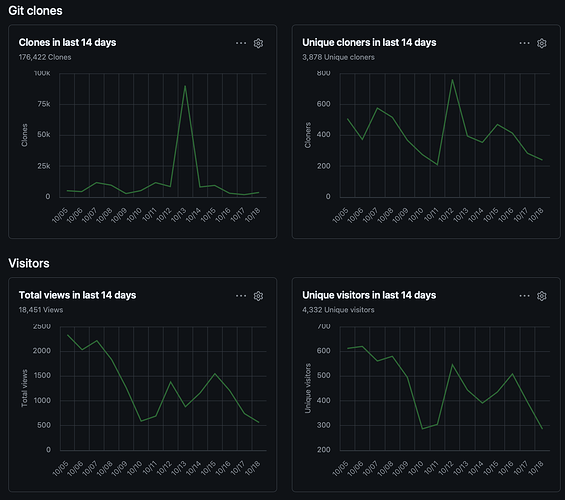Viewport: 565px width, 500px height.
Task: Click the unique cloners peak at 10/12
Action: pos(452,80)
